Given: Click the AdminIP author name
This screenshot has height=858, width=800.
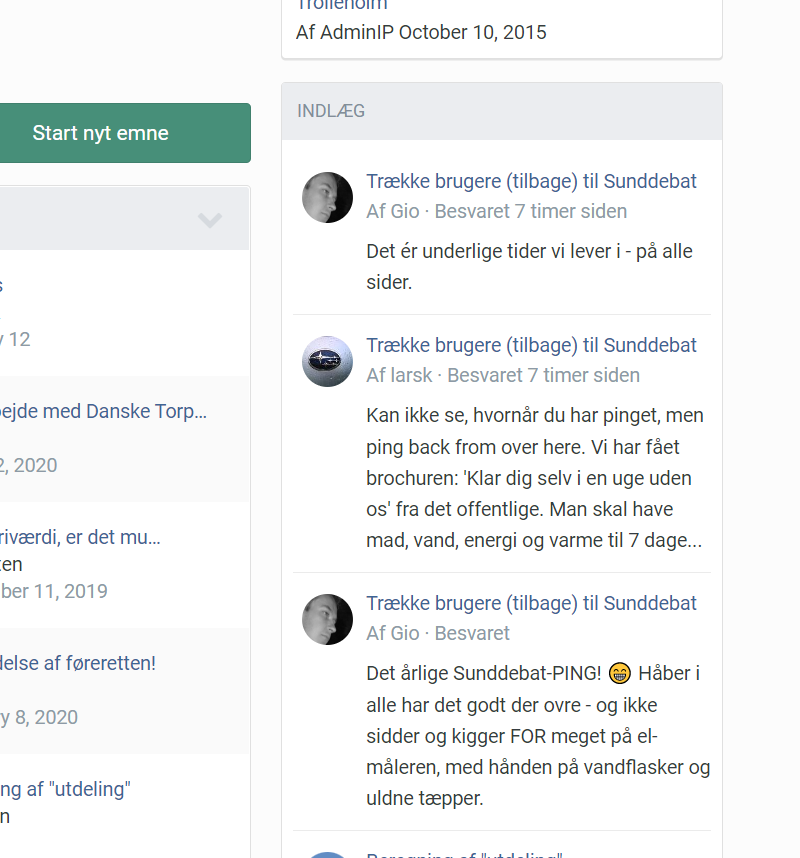Looking at the screenshot, I should [x=357, y=32].
